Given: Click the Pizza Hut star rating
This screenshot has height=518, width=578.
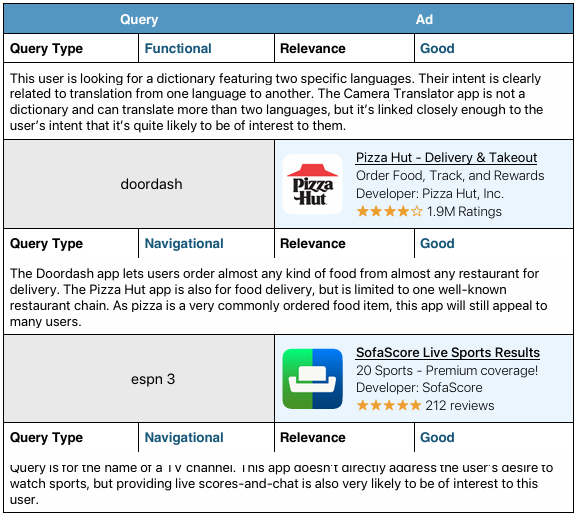Looking at the screenshot, I should click(389, 212).
